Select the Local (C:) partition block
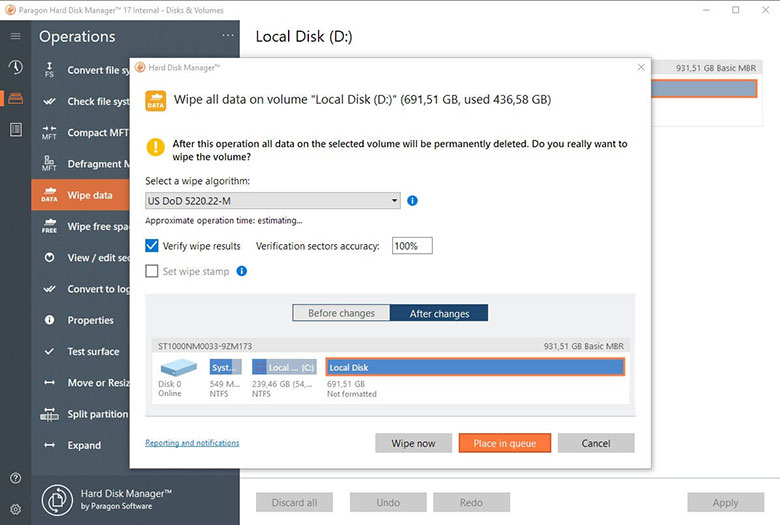 (284, 367)
